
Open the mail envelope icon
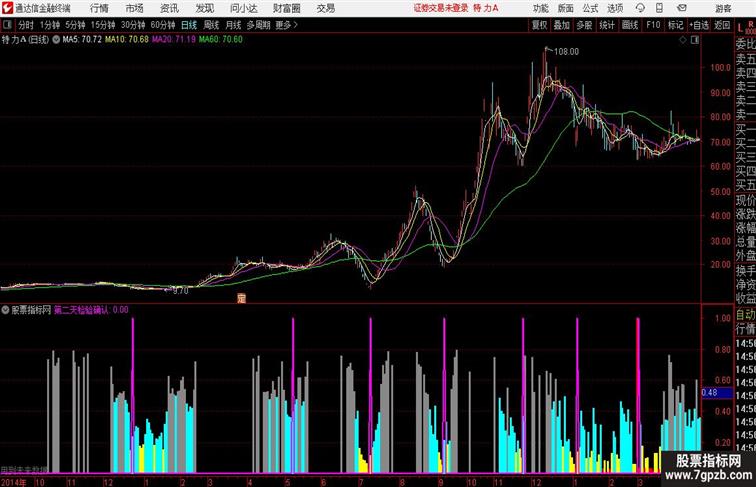tap(682, 8)
